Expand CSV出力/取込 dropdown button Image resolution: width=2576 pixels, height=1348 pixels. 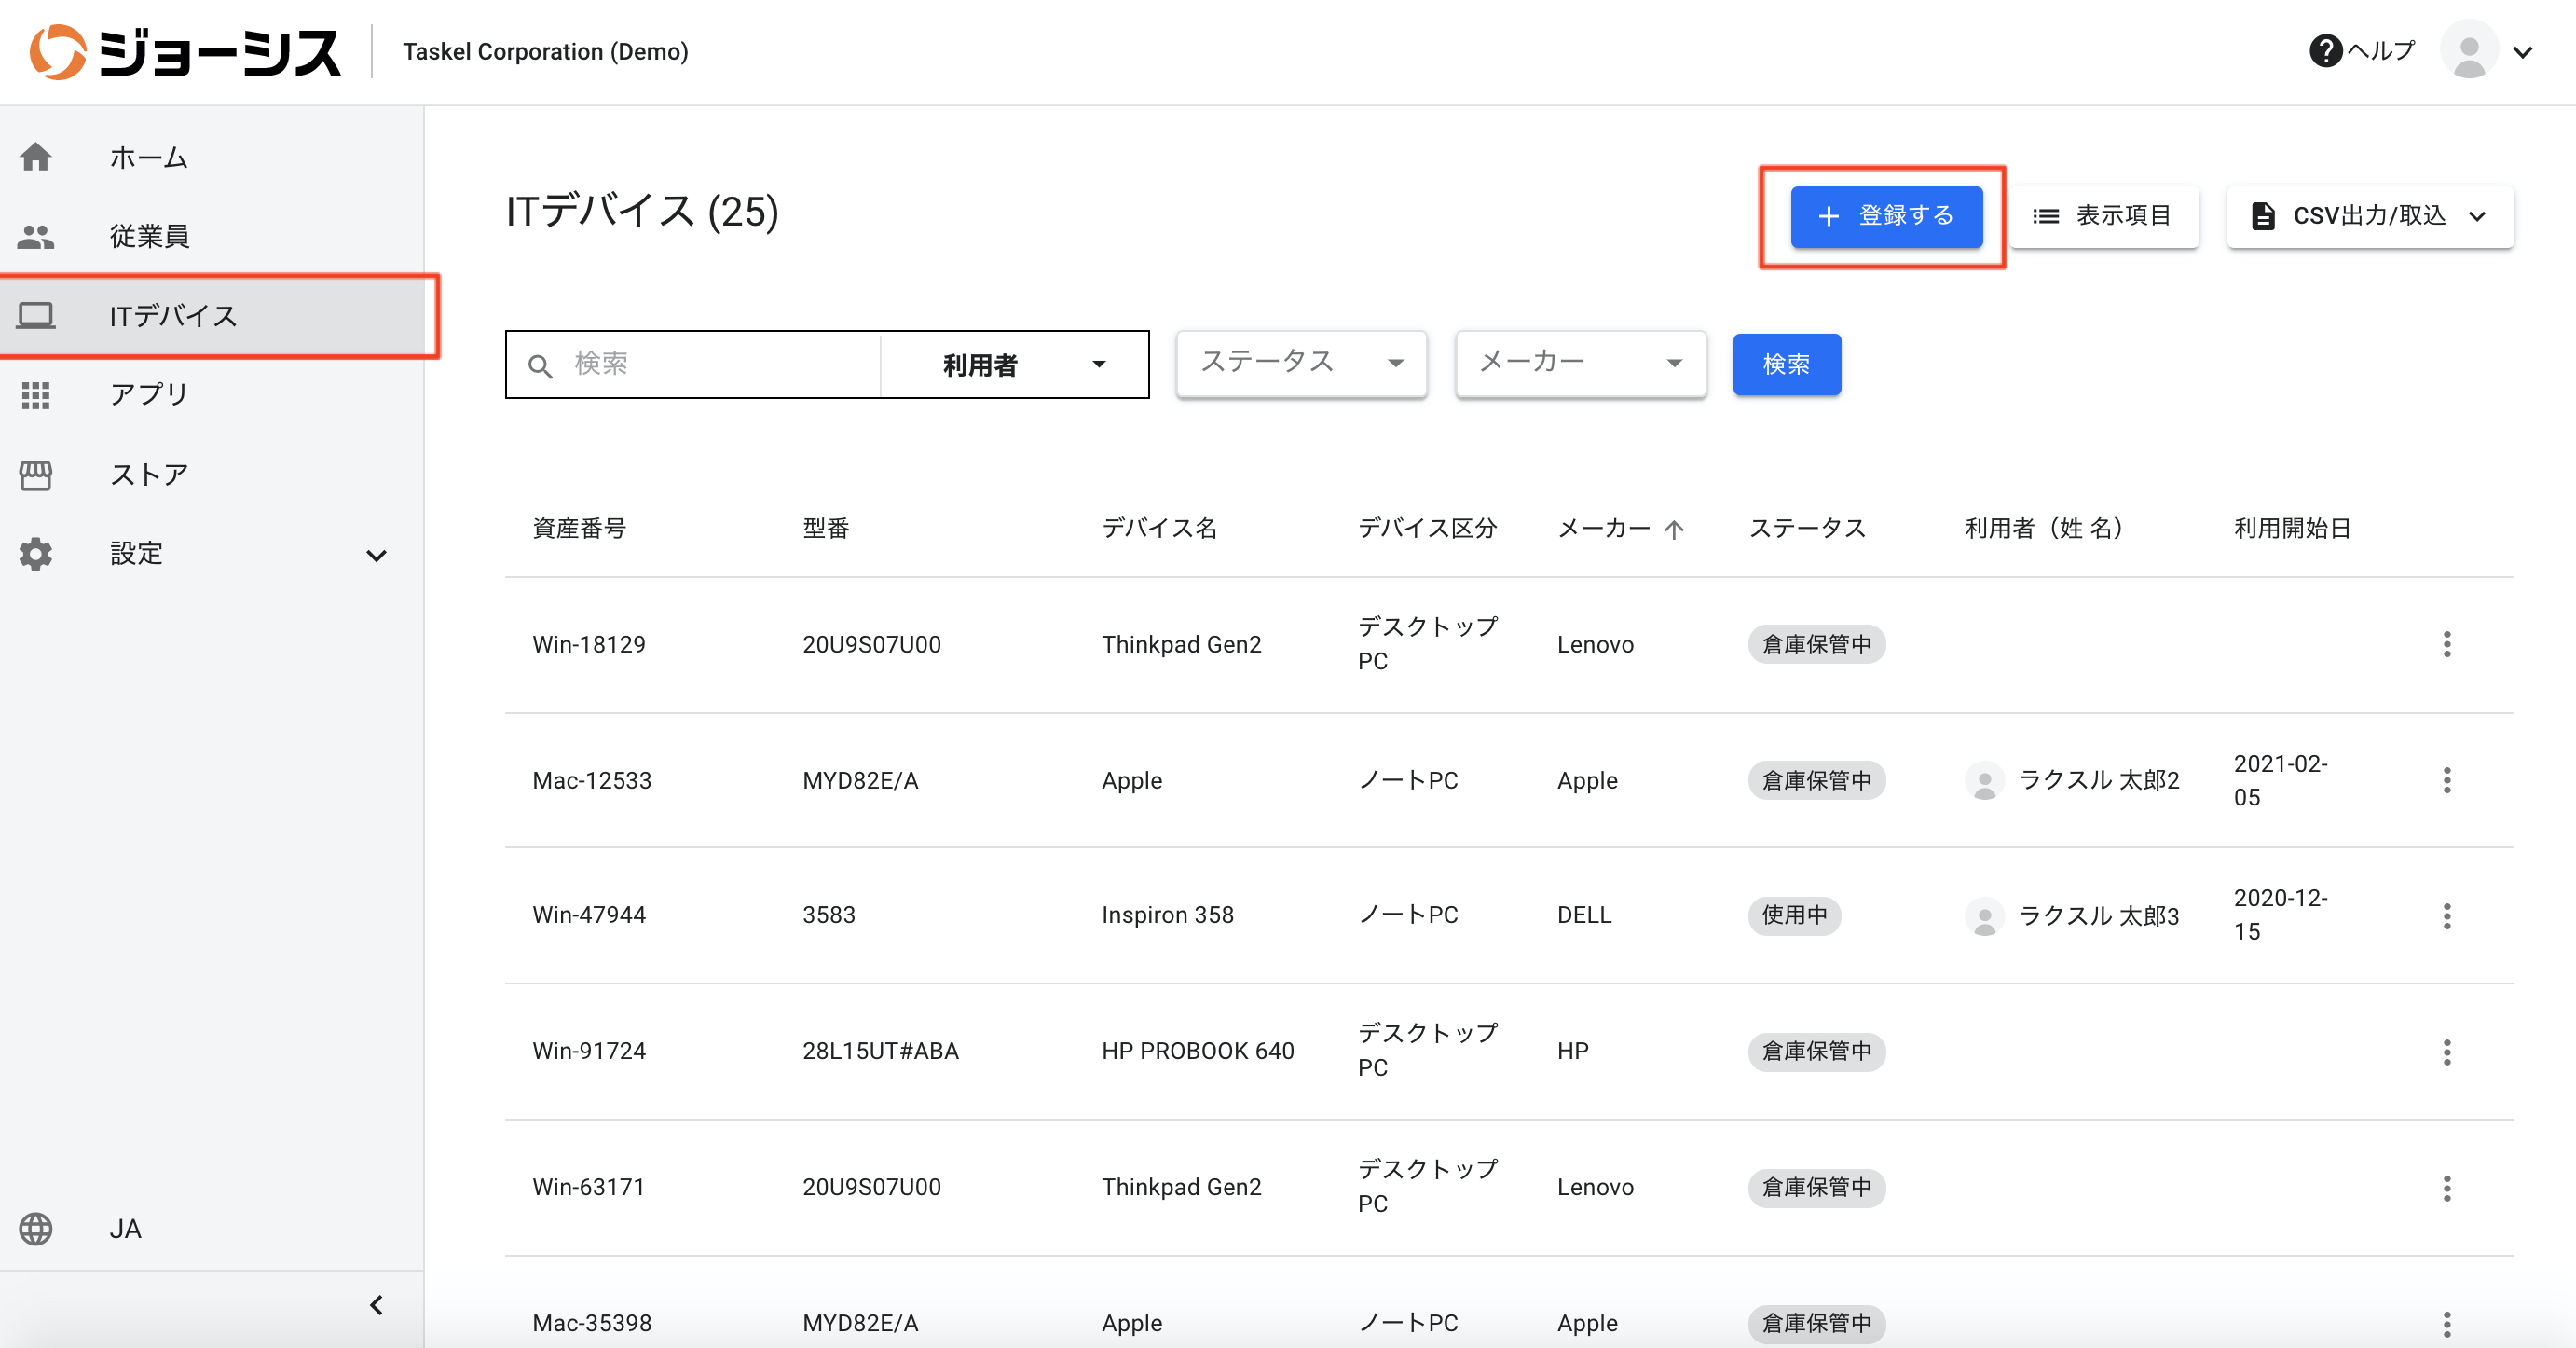(x=2369, y=216)
